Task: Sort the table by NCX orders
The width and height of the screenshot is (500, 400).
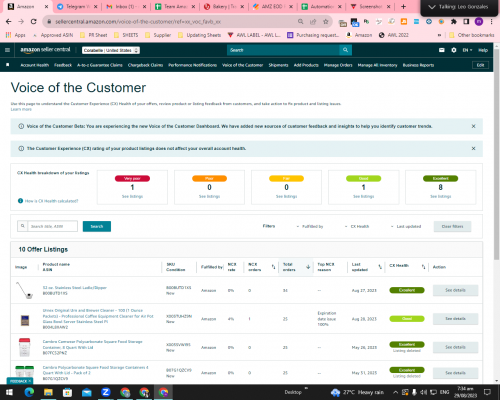Action: pyautogui.click(x=273, y=267)
